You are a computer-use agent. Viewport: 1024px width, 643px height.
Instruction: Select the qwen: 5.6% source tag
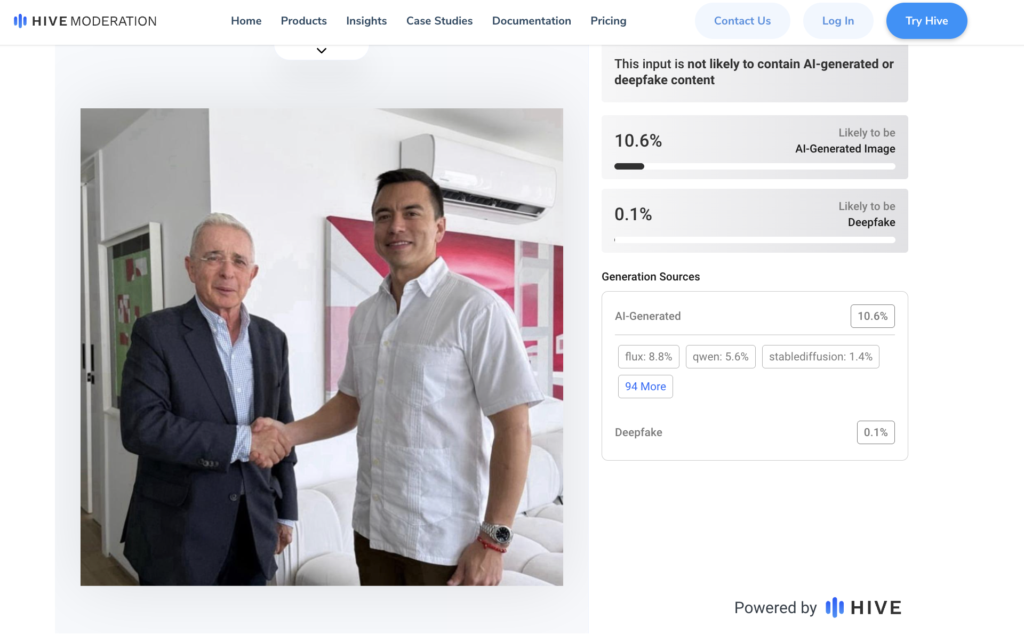[720, 357]
